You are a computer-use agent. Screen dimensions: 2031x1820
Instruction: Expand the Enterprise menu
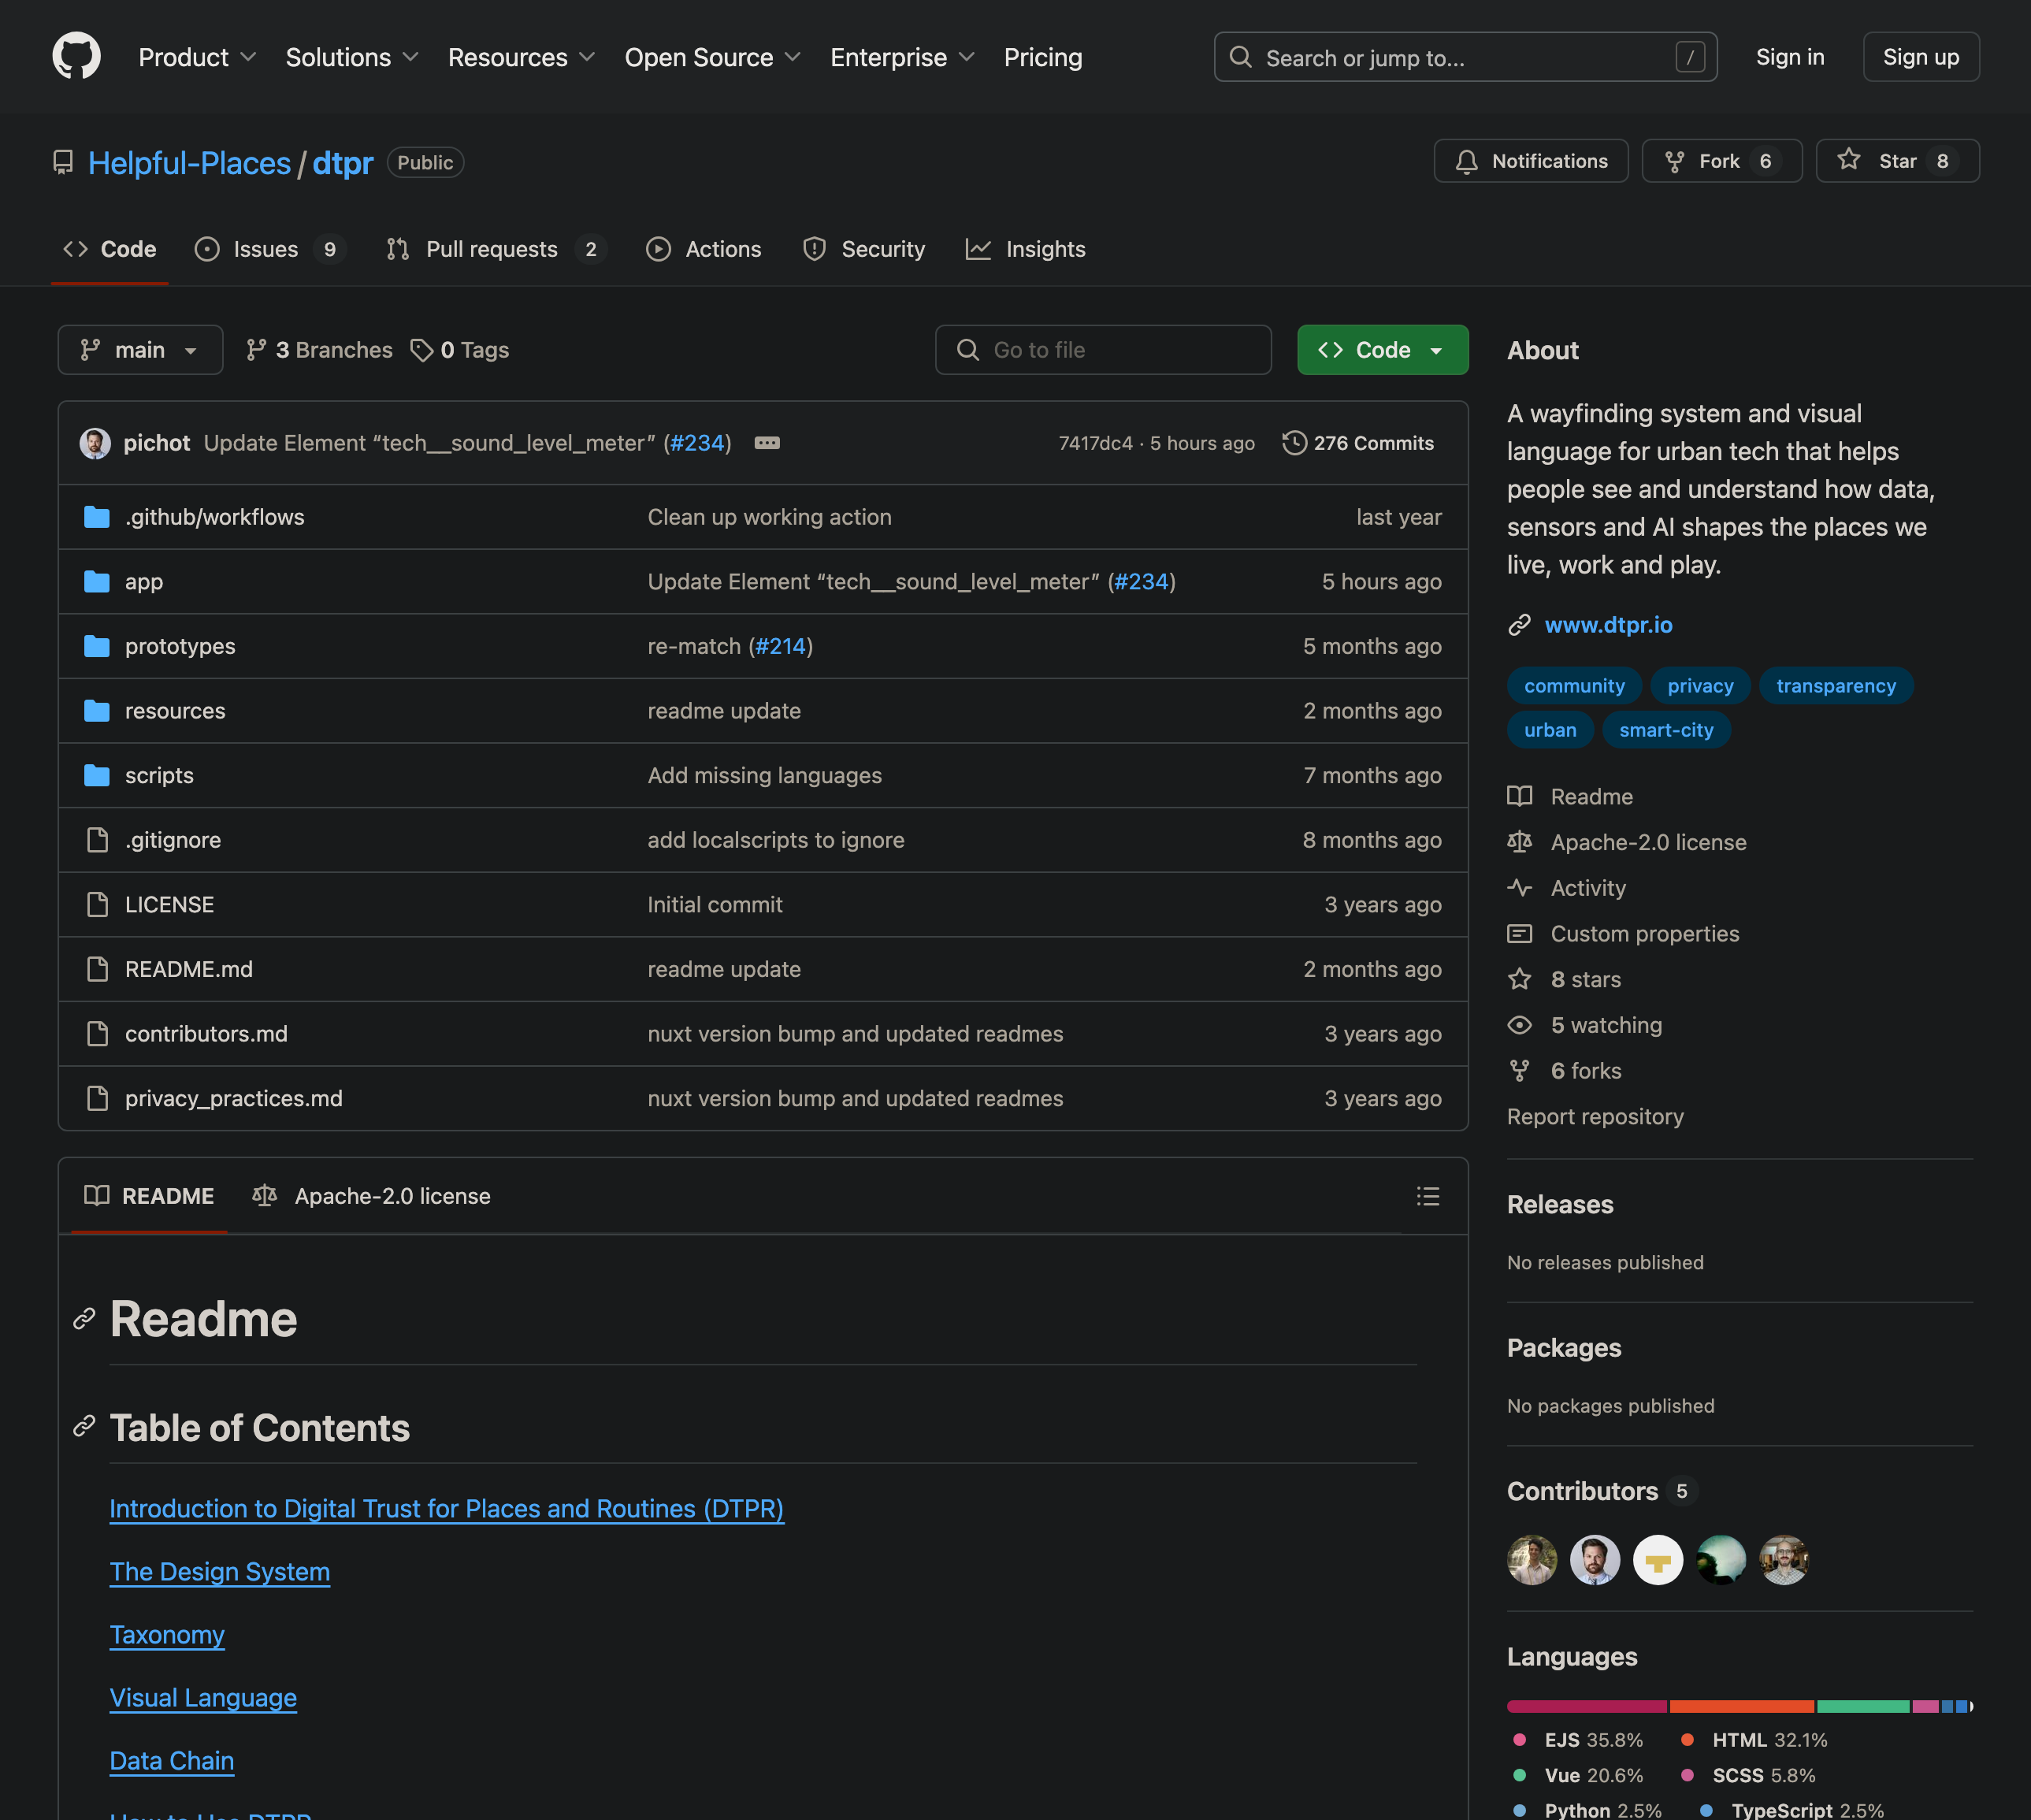[902, 57]
